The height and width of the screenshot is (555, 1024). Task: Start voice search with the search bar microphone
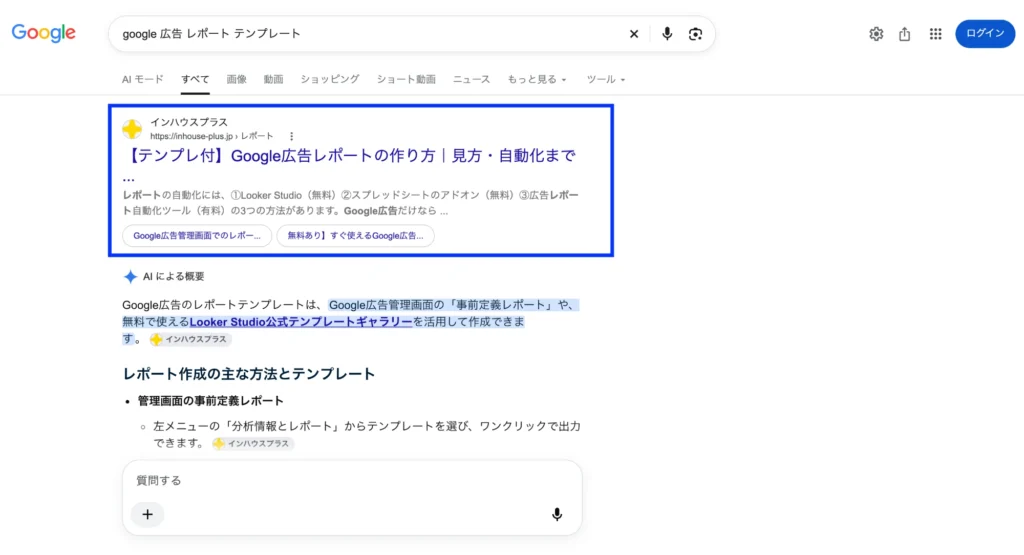(667, 34)
